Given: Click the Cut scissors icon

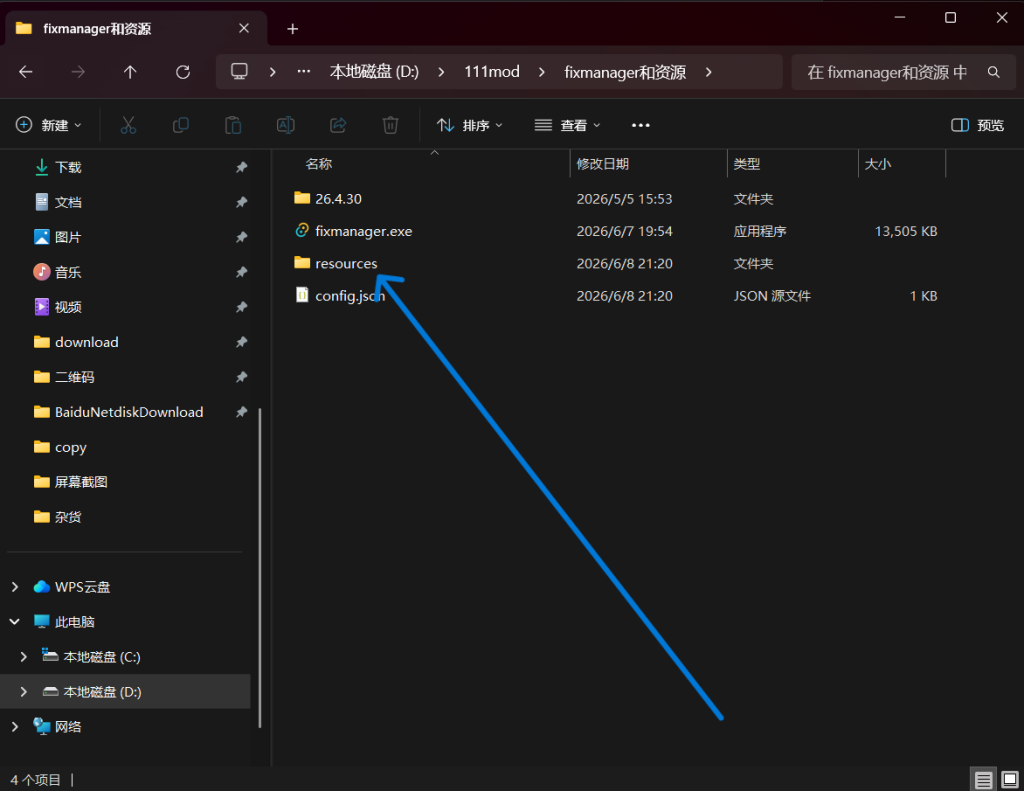Looking at the screenshot, I should [x=128, y=125].
